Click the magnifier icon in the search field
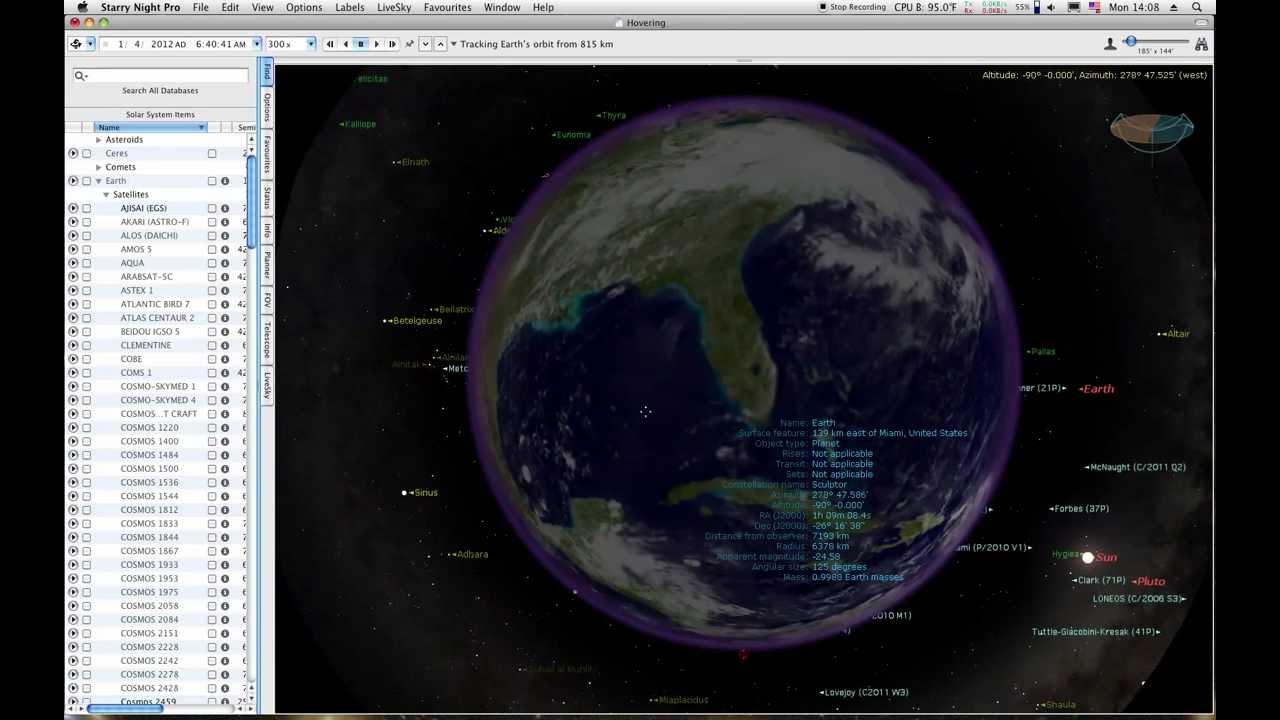The width and height of the screenshot is (1280, 720). coord(79,76)
